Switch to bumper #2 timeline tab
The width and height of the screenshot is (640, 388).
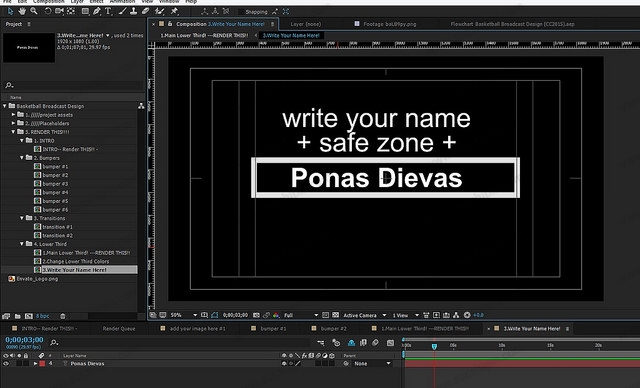[x=333, y=328]
